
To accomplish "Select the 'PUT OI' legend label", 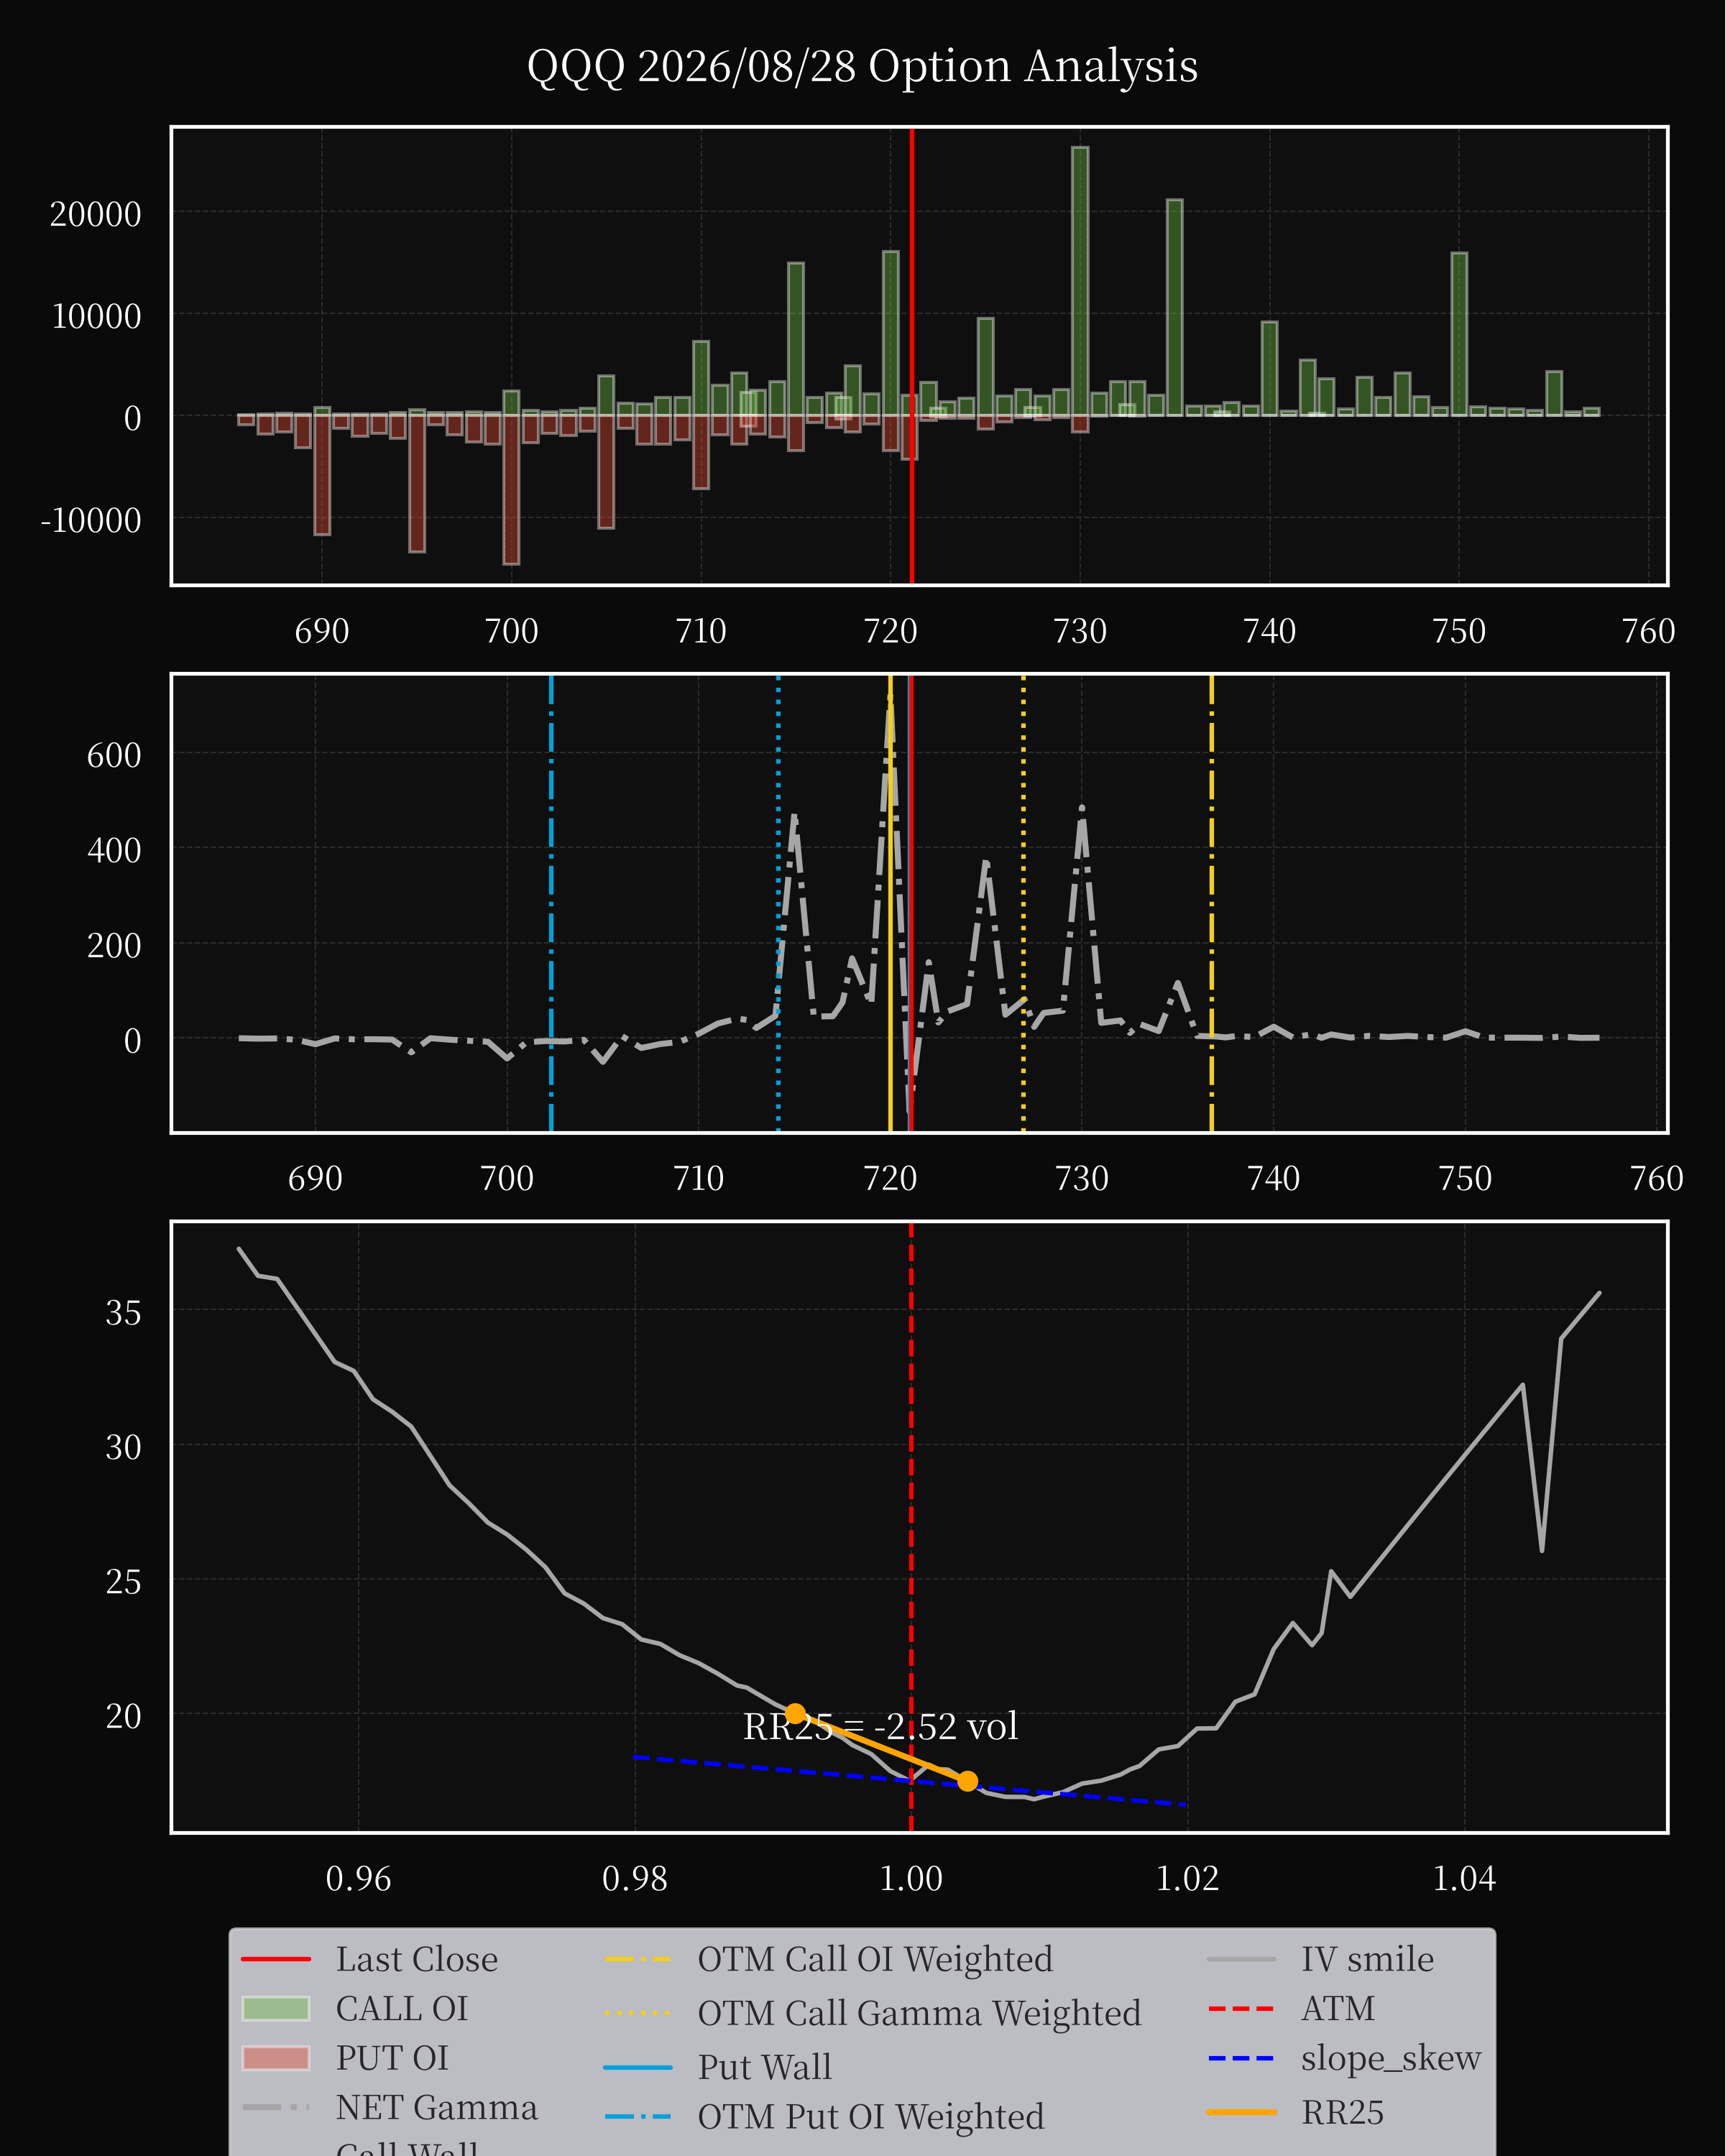I will point(392,2058).
